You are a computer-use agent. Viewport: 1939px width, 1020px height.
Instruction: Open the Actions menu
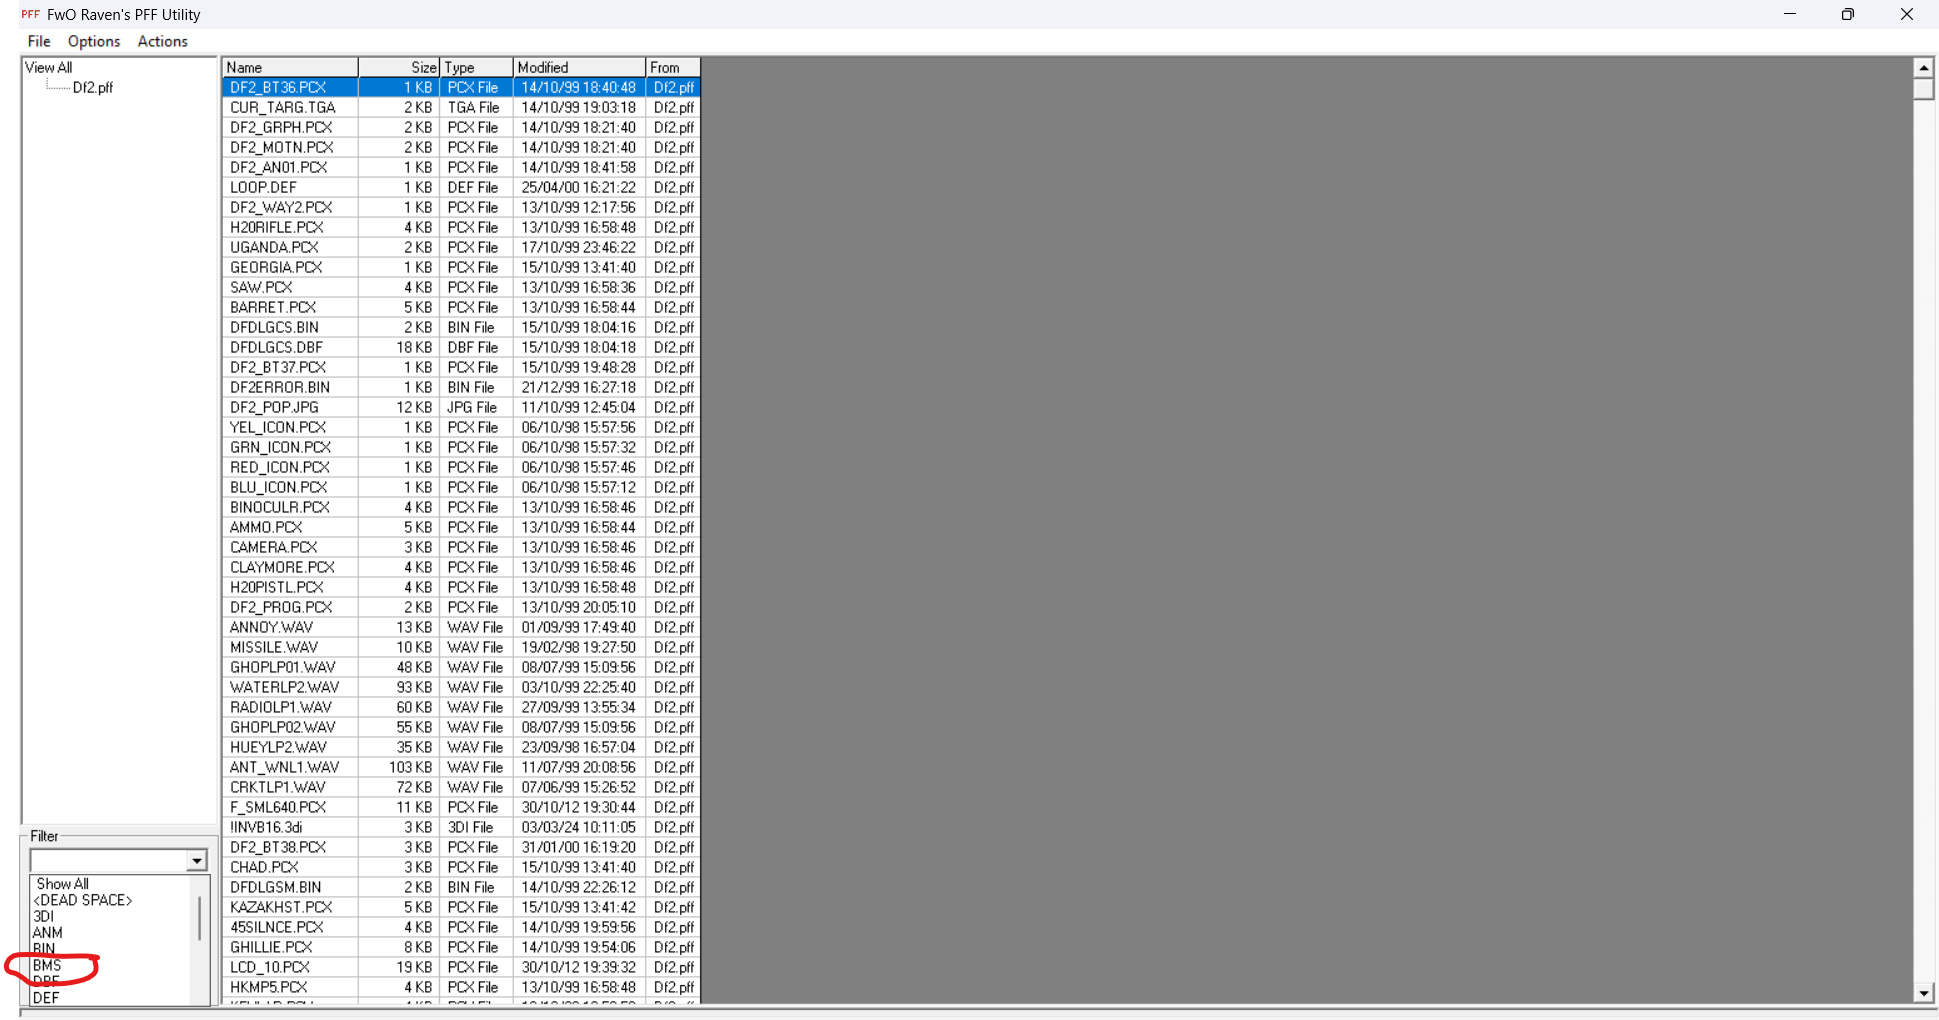(163, 41)
